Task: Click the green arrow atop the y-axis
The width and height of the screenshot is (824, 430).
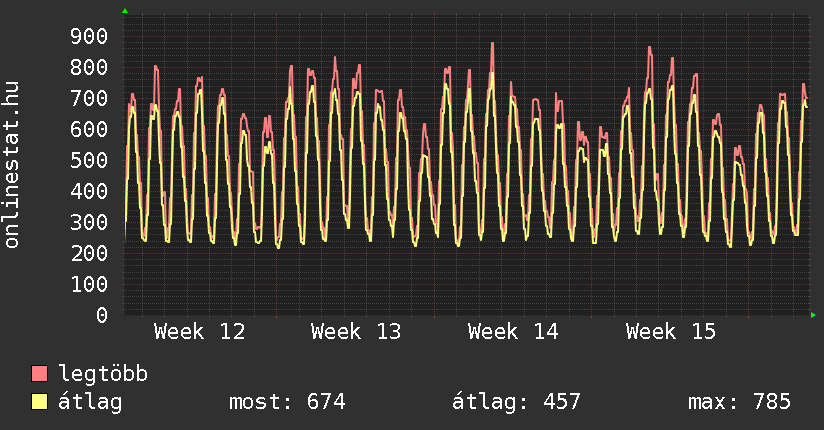Action: (125, 11)
